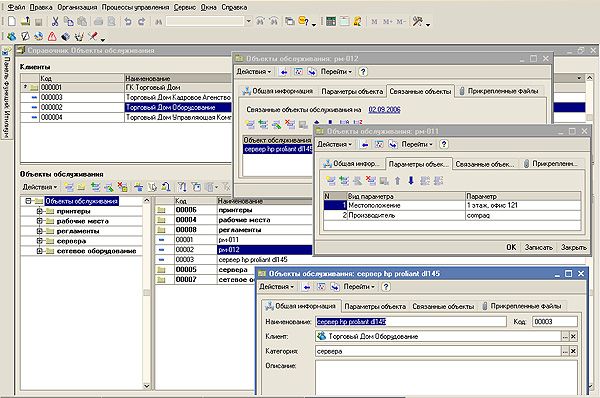Click the Наименование input field
This screenshot has height=398, width=600.
tap(411, 322)
